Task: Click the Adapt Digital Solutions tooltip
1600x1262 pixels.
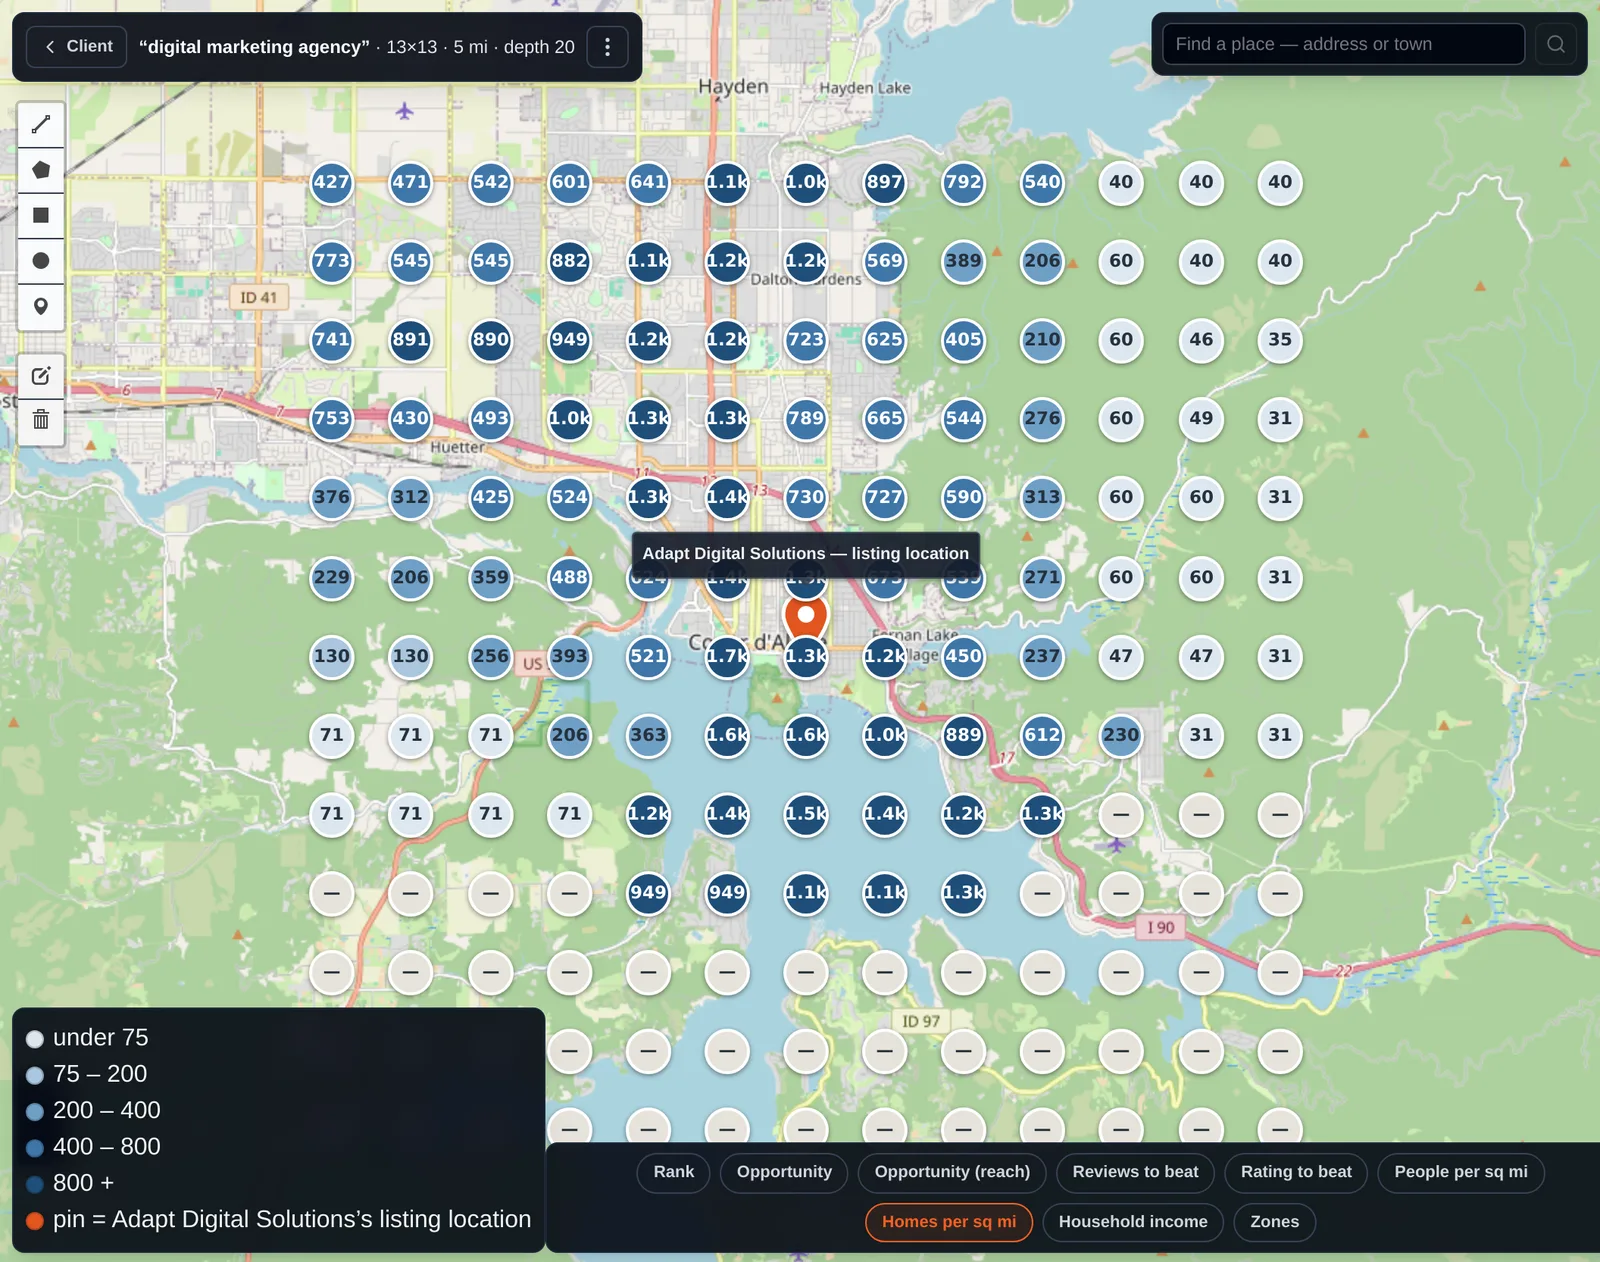Action: [806, 553]
